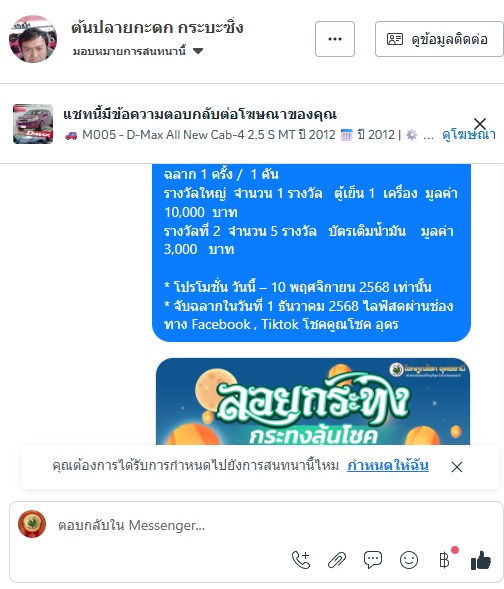The image size is (504, 589).
Task: Open the มอบหมายการสนทนานี้ assignment label
Action: [x=129, y=51]
